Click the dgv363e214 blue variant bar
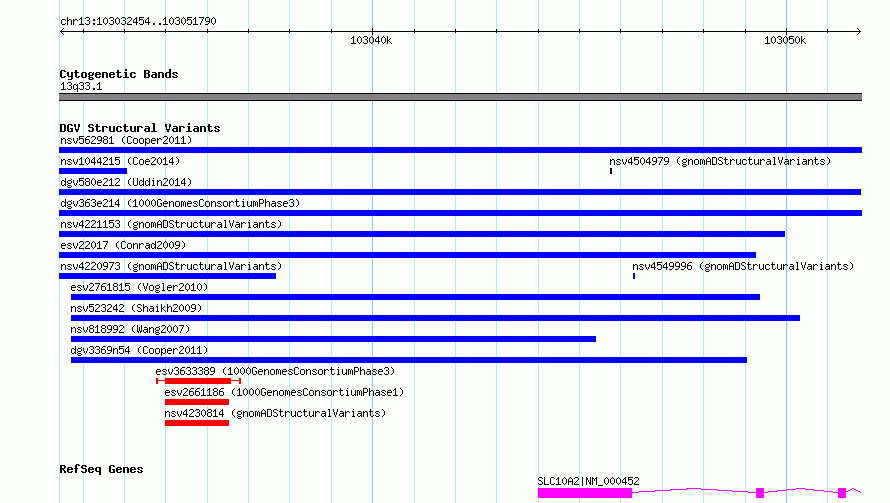This screenshot has width=890, height=503. coord(460,213)
